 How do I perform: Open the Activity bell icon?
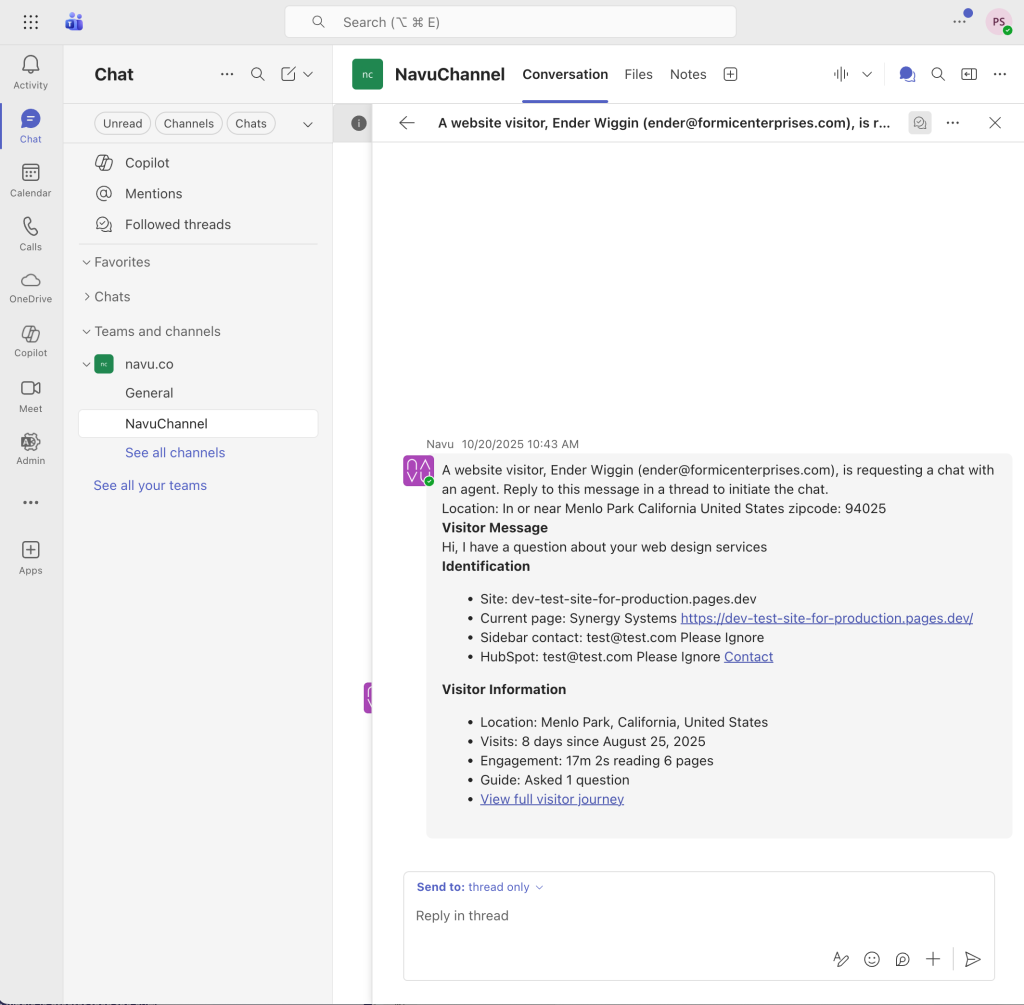(30, 72)
